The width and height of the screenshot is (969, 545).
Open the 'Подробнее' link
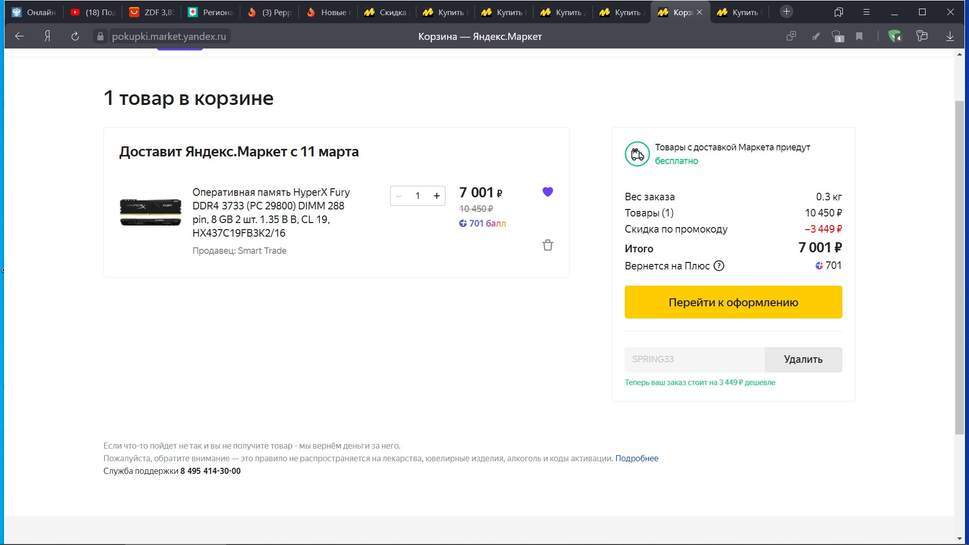pos(636,458)
